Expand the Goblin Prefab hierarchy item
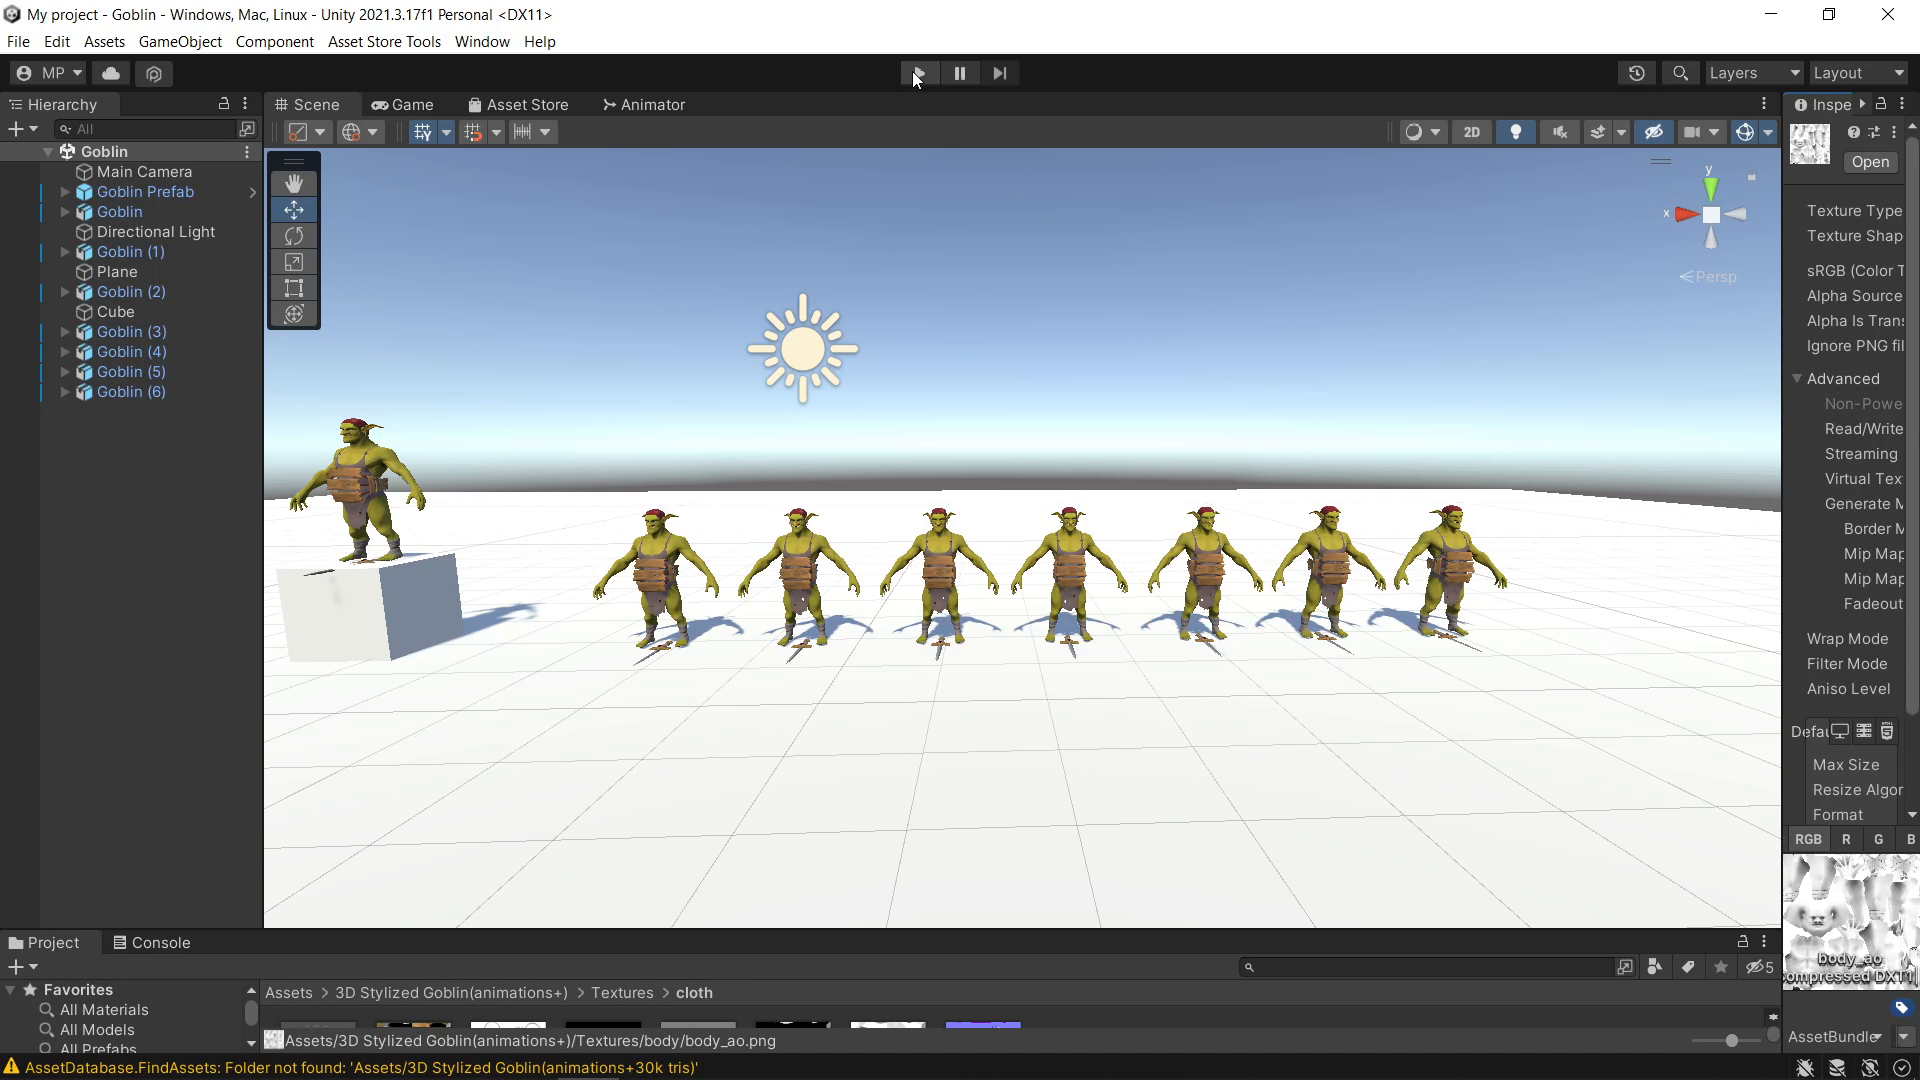 pos(65,192)
